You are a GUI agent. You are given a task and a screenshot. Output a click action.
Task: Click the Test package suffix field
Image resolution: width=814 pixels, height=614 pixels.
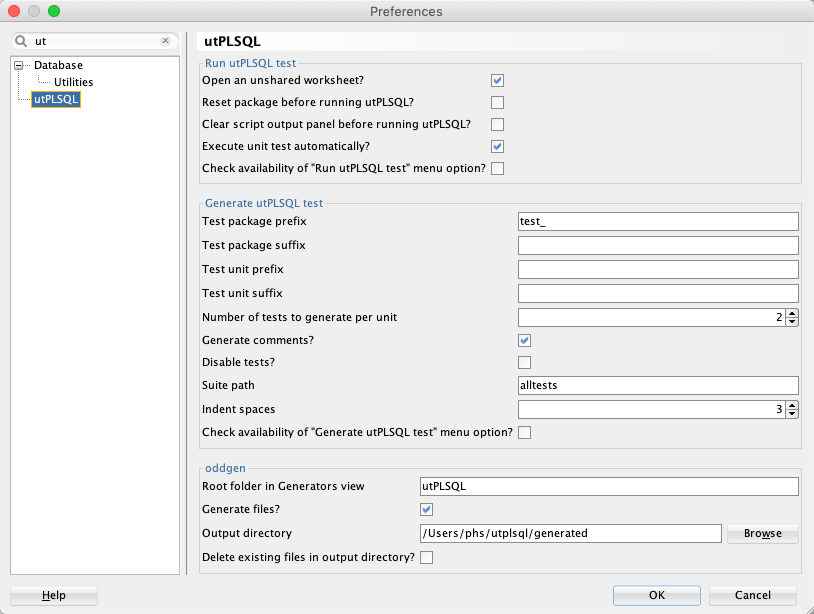[658, 245]
